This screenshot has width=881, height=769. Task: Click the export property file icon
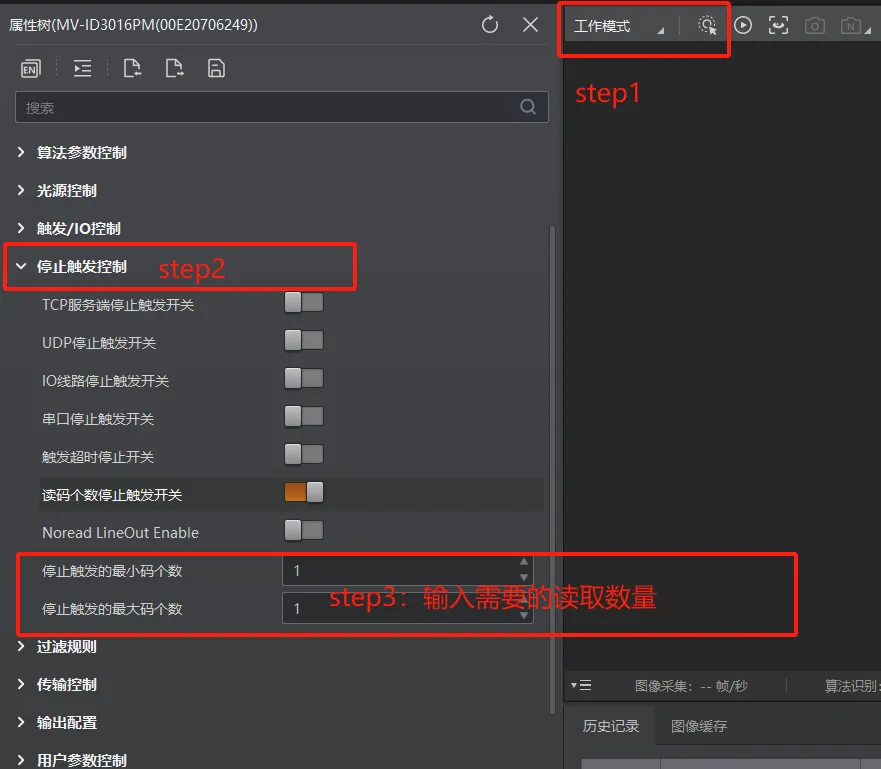[x=174, y=68]
